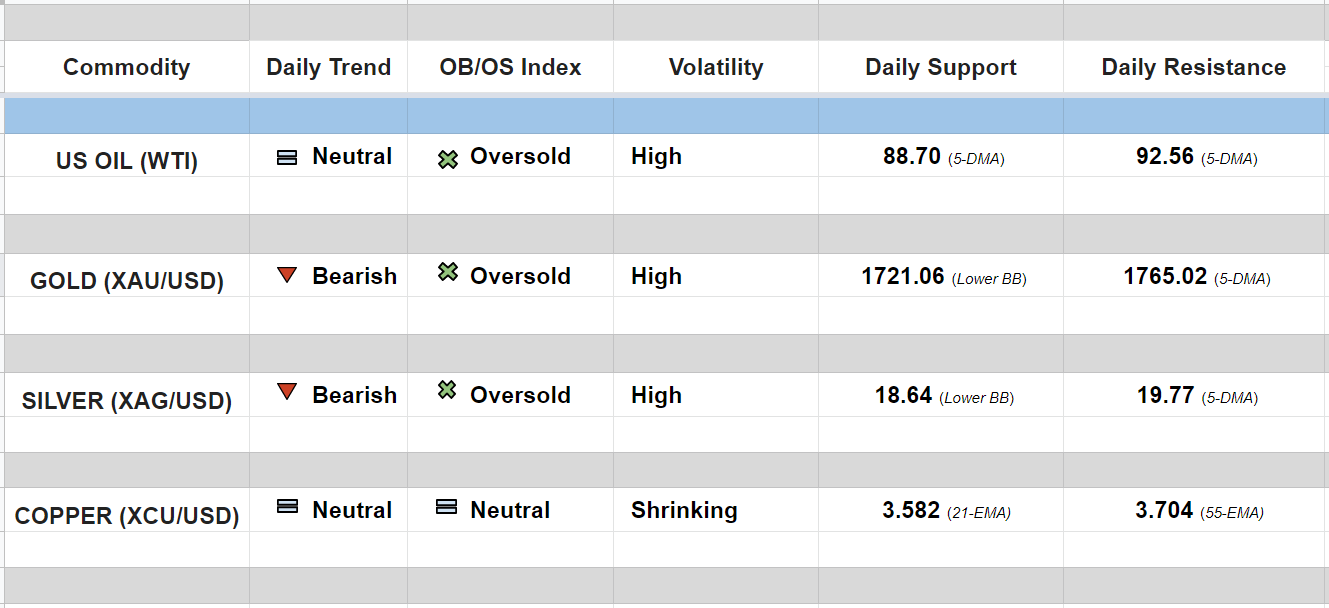Click the green oversold icon for Silver
Viewport: 1329px width, 608px height.
(448, 390)
